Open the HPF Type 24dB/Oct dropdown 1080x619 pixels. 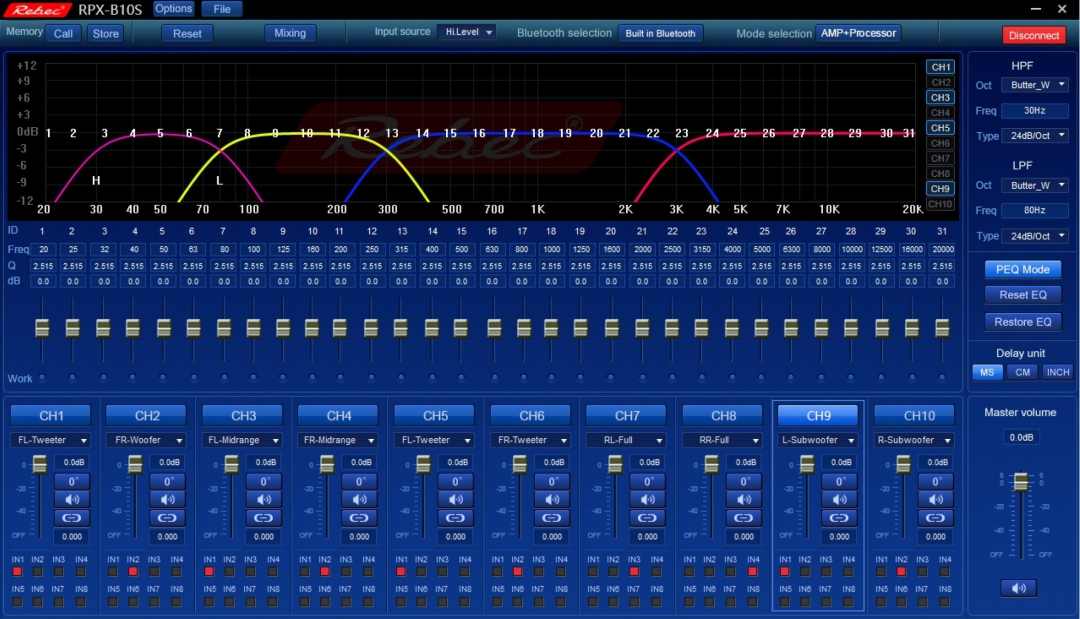click(x=1034, y=135)
